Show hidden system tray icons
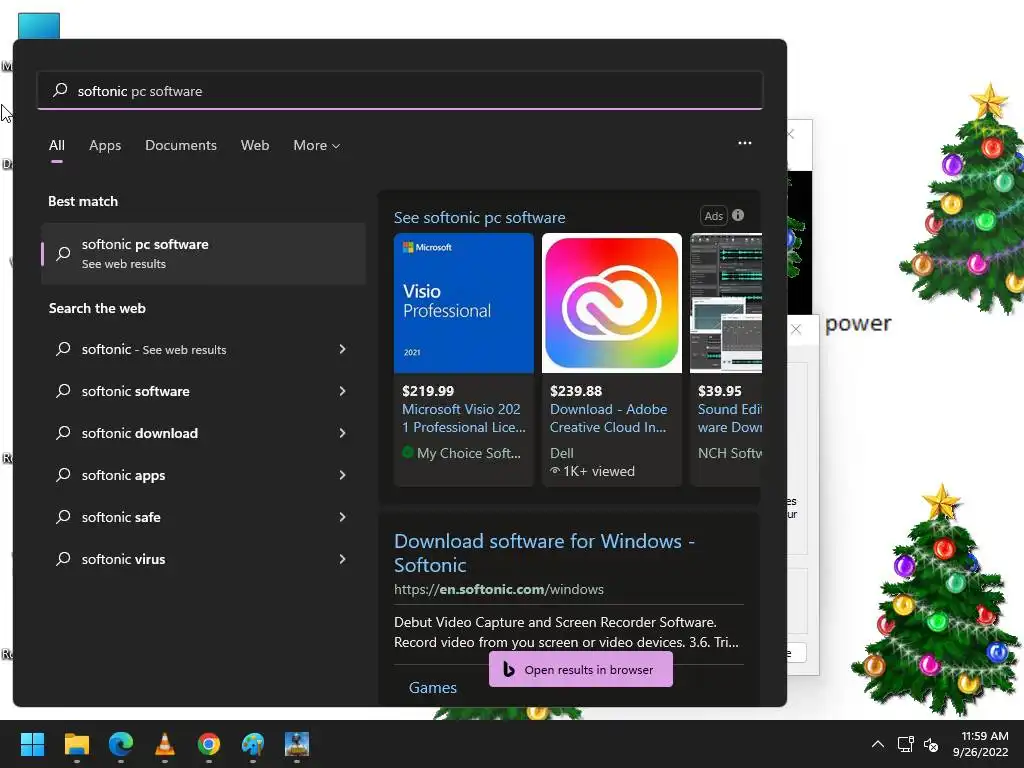The image size is (1024, 768). [878, 744]
